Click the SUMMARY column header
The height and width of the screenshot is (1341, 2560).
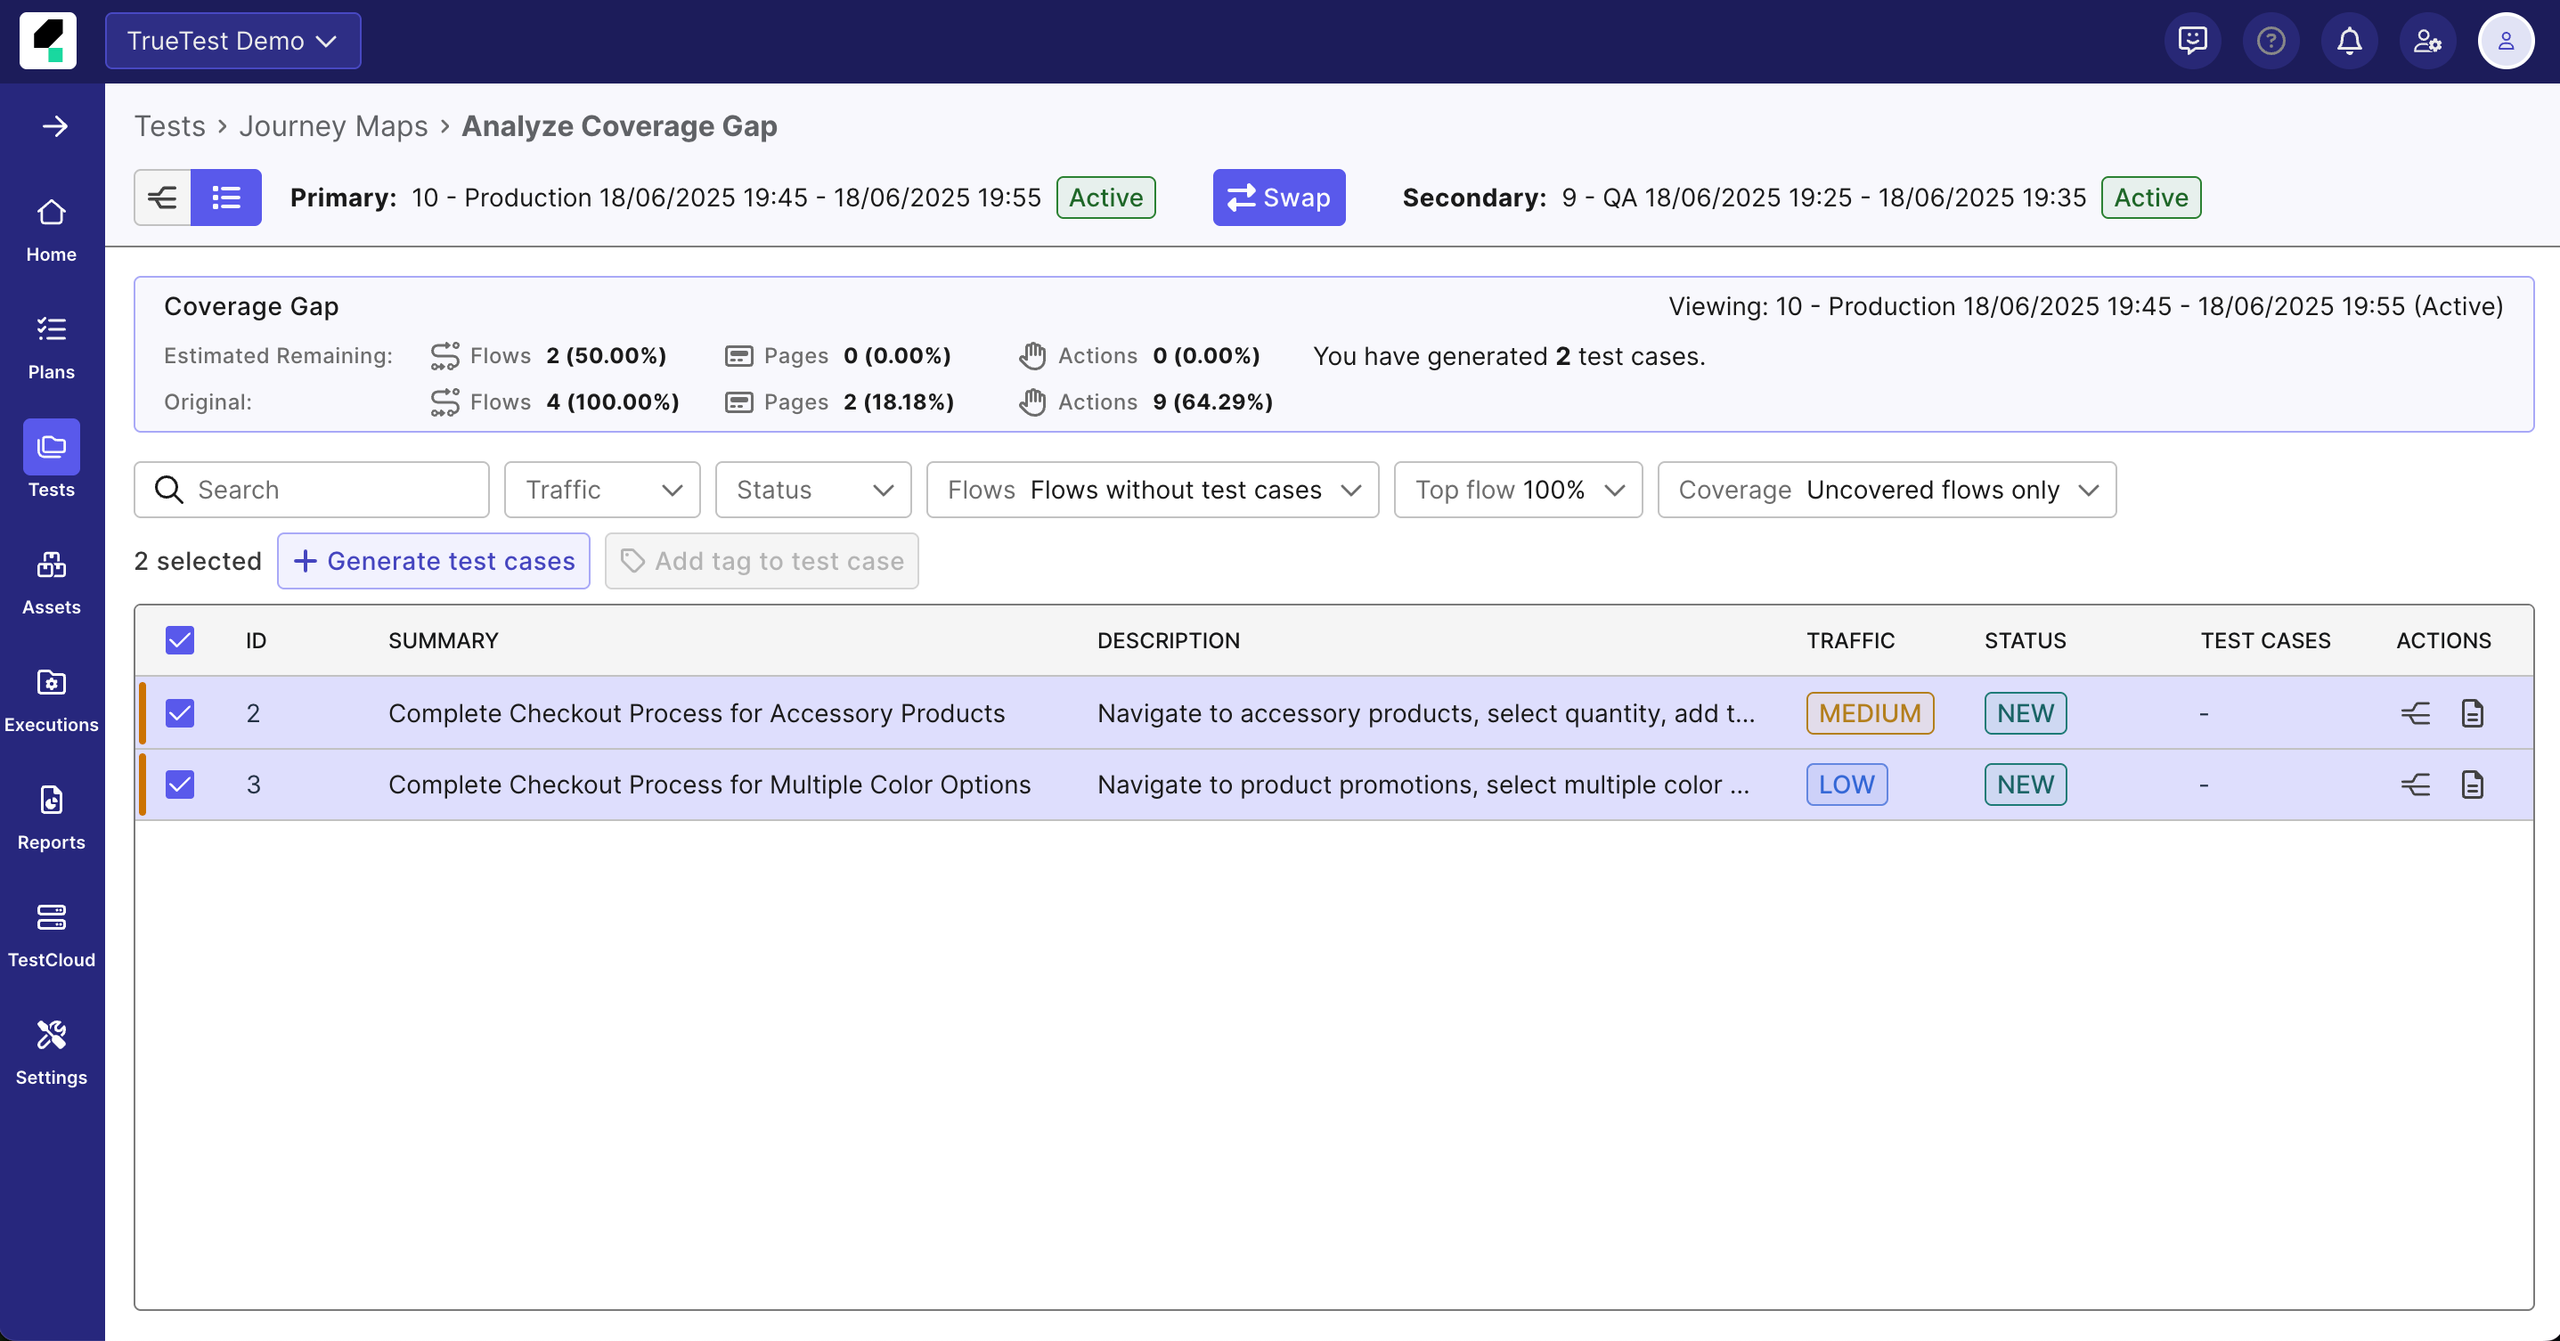click(443, 640)
